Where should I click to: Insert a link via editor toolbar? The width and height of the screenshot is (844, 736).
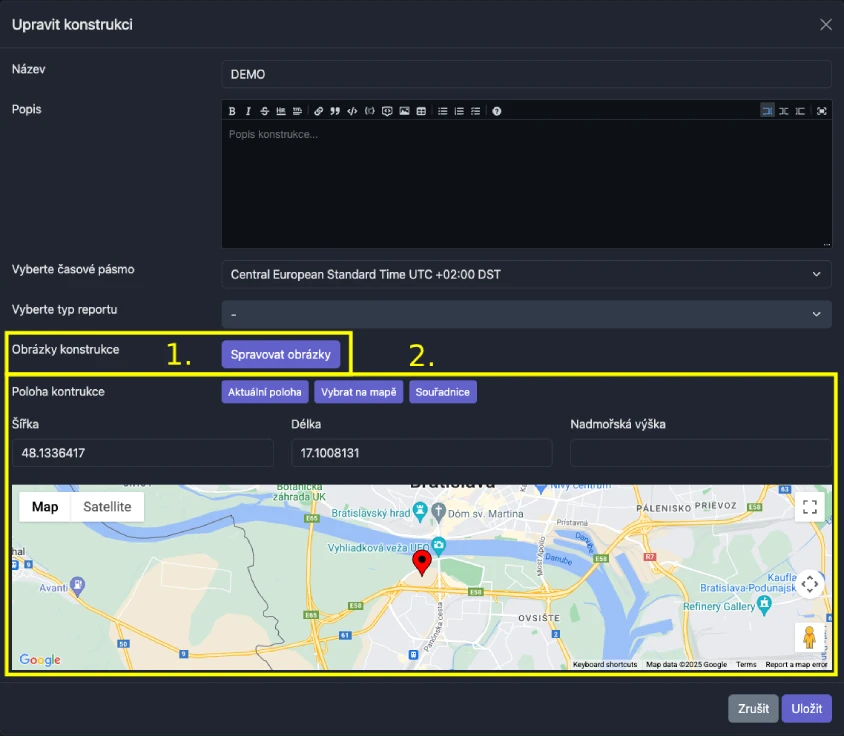(319, 111)
